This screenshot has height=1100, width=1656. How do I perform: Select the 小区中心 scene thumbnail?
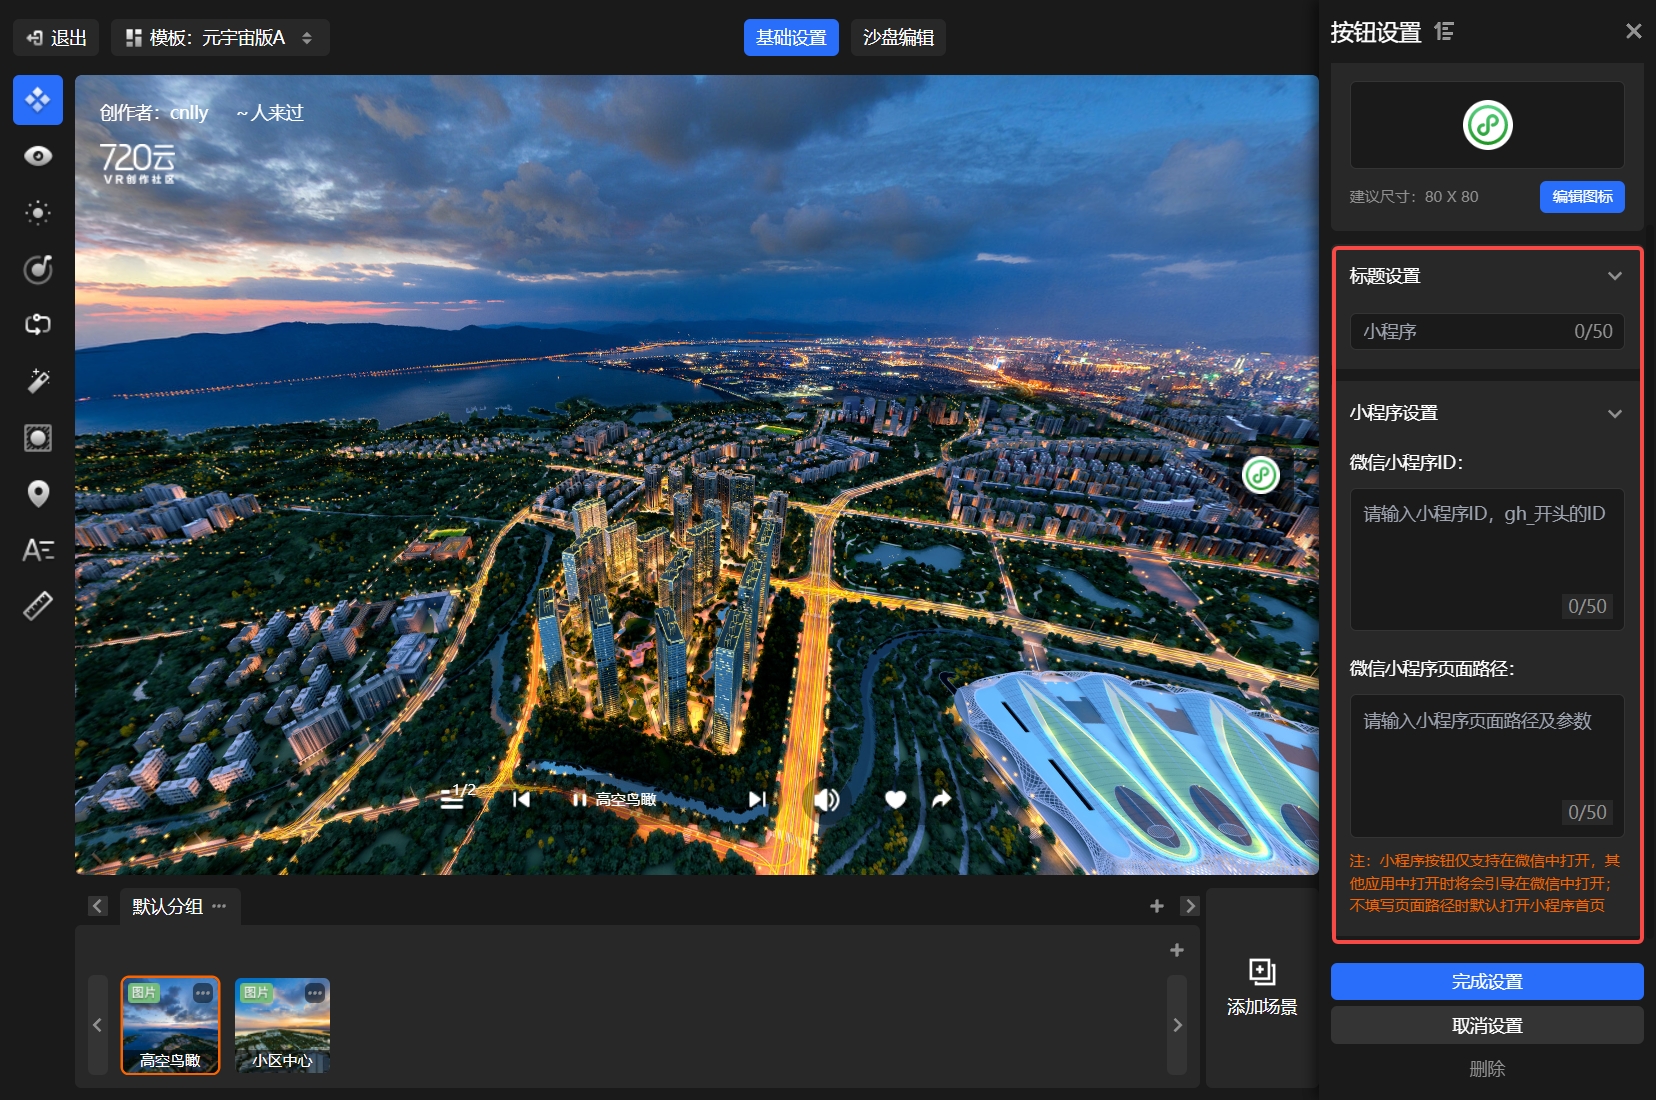[282, 1025]
